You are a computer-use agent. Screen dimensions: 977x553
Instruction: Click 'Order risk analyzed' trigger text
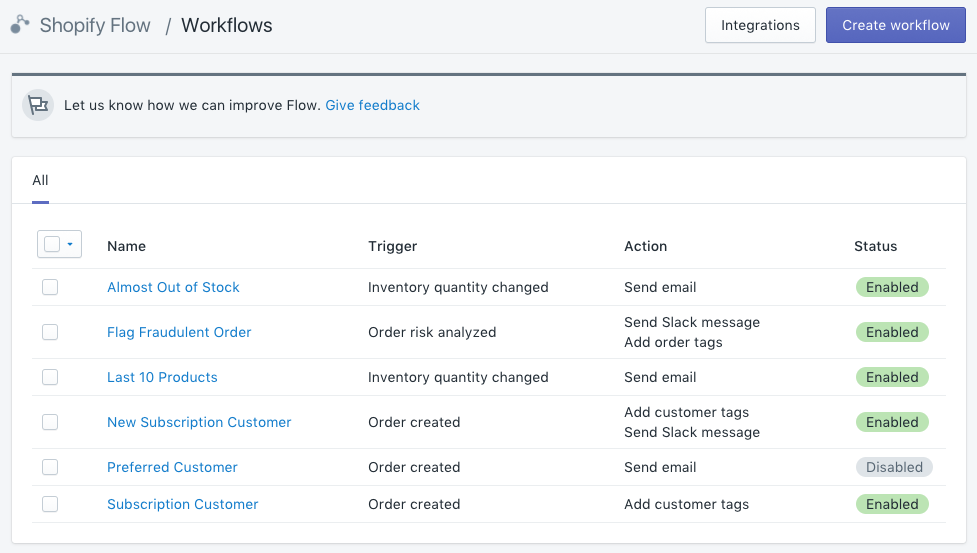click(x=432, y=332)
